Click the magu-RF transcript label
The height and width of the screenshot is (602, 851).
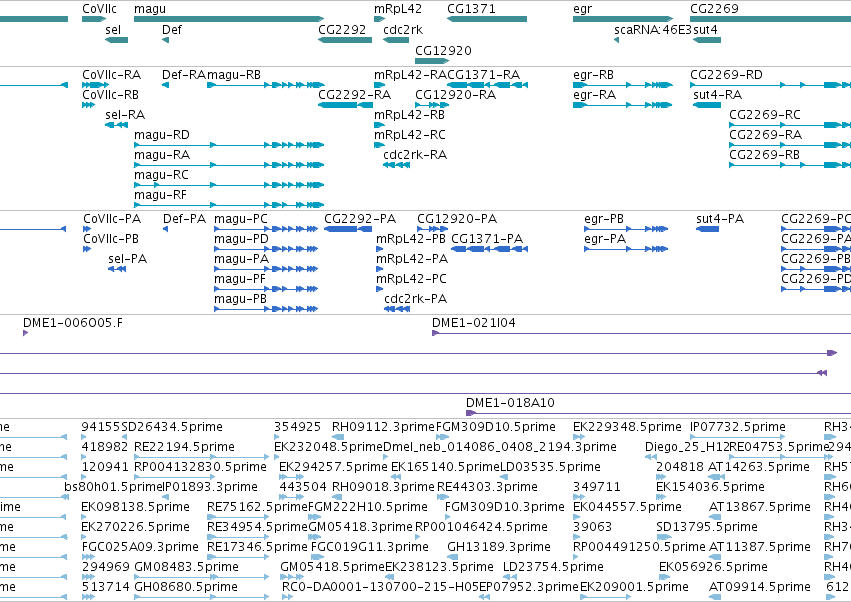pyautogui.click(x=160, y=195)
